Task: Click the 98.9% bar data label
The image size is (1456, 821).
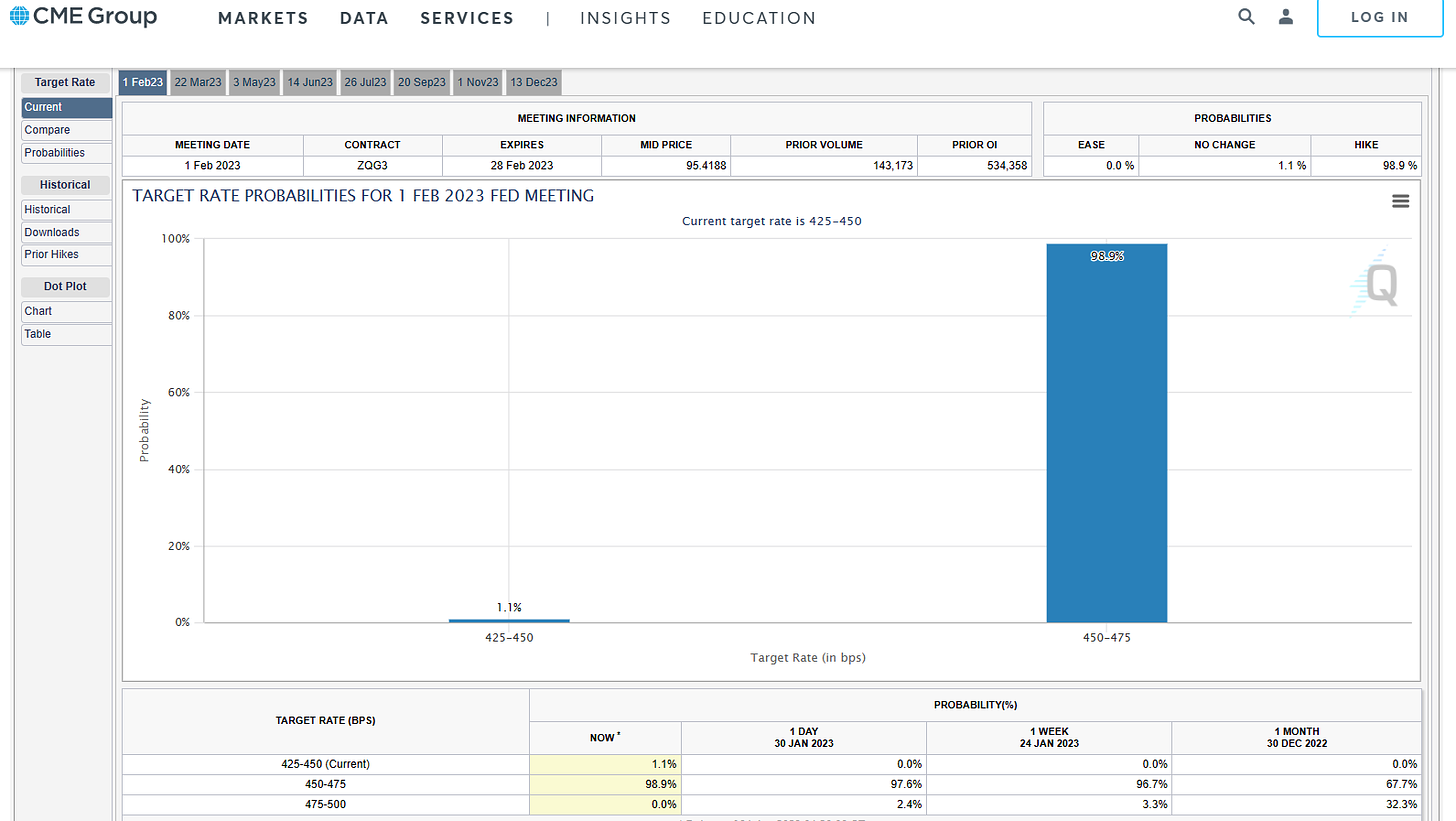Action: click(x=1107, y=256)
